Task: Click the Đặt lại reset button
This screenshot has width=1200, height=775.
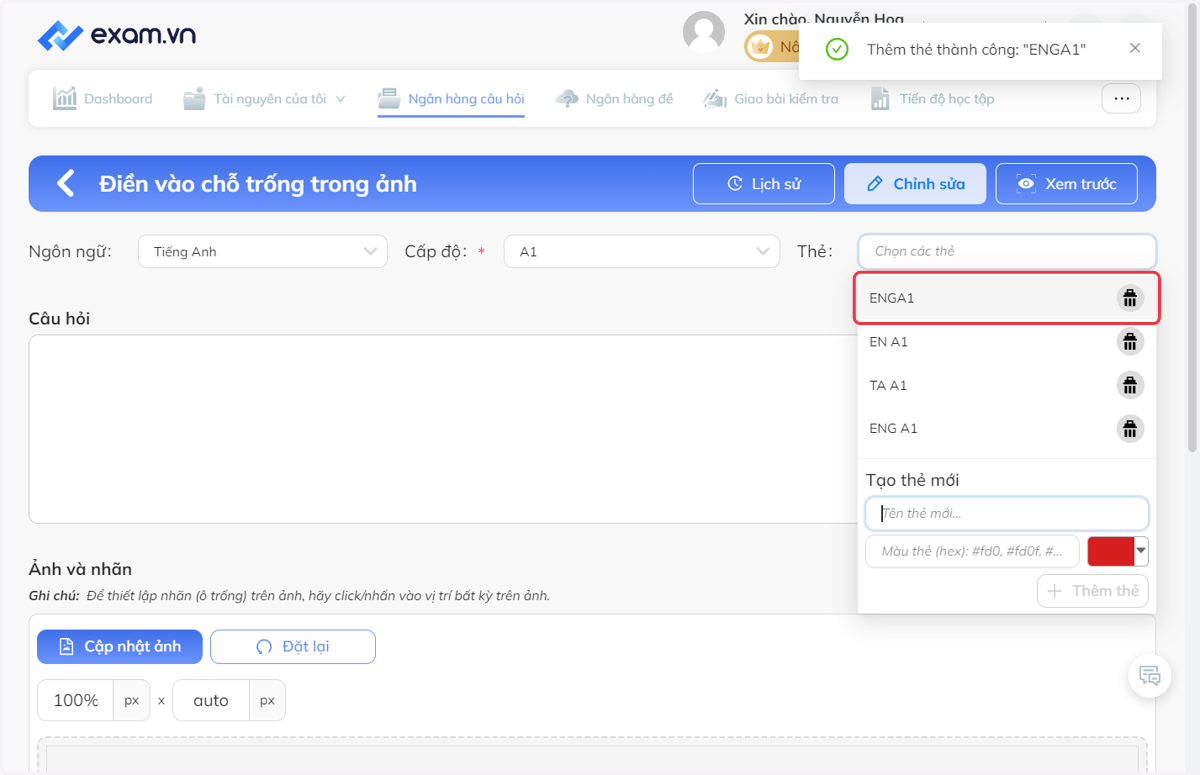Action: 293,646
